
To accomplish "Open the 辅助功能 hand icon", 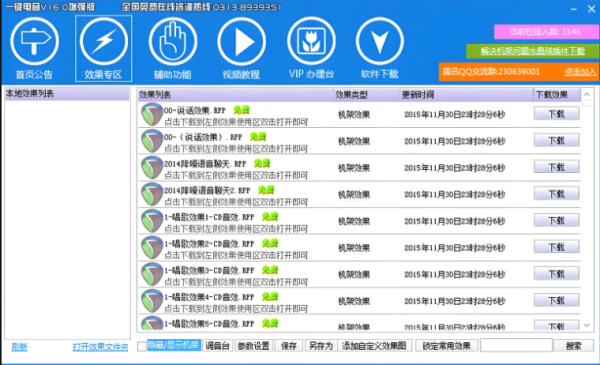I will (x=173, y=41).
